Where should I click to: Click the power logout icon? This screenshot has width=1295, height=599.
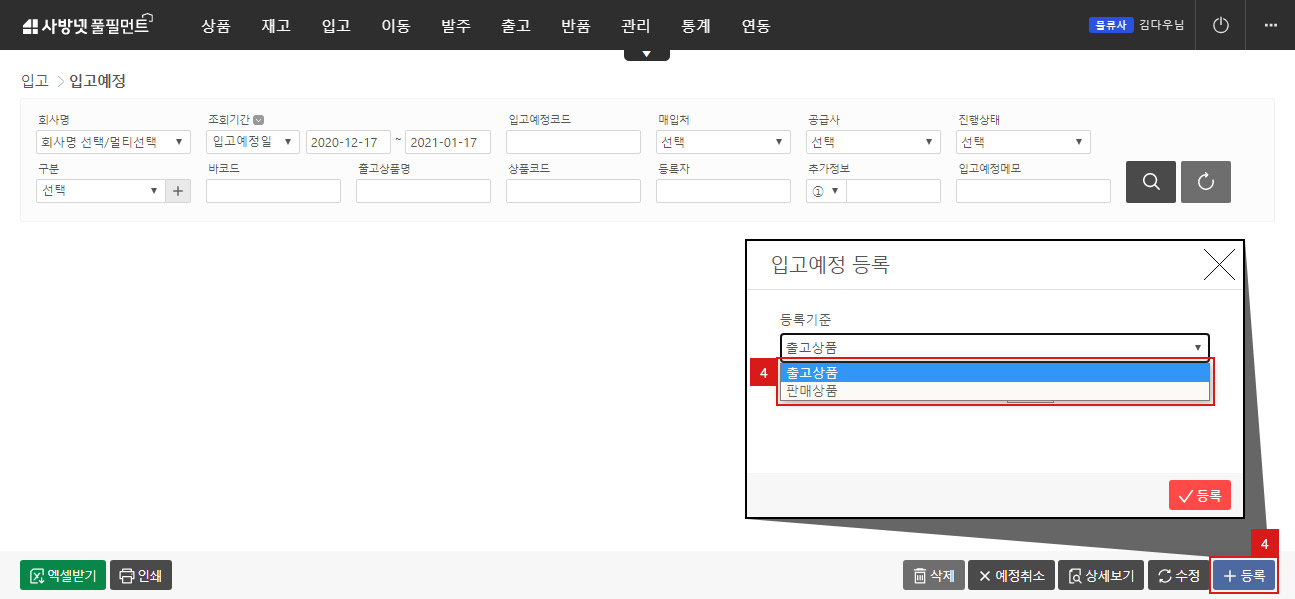coord(1220,25)
